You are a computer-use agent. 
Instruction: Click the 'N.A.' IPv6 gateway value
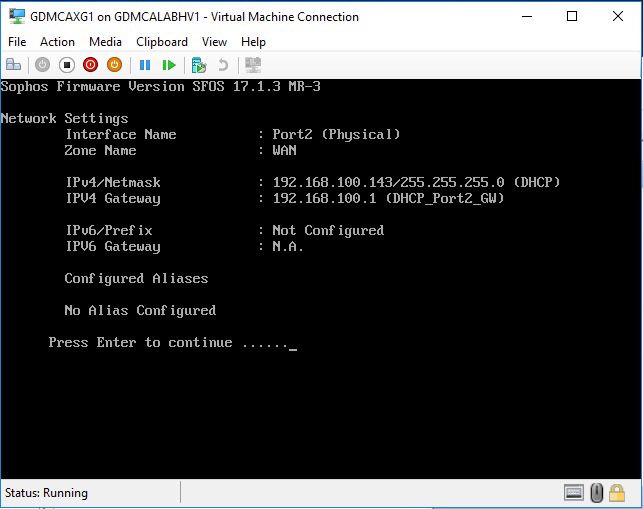tap(288, 247)
